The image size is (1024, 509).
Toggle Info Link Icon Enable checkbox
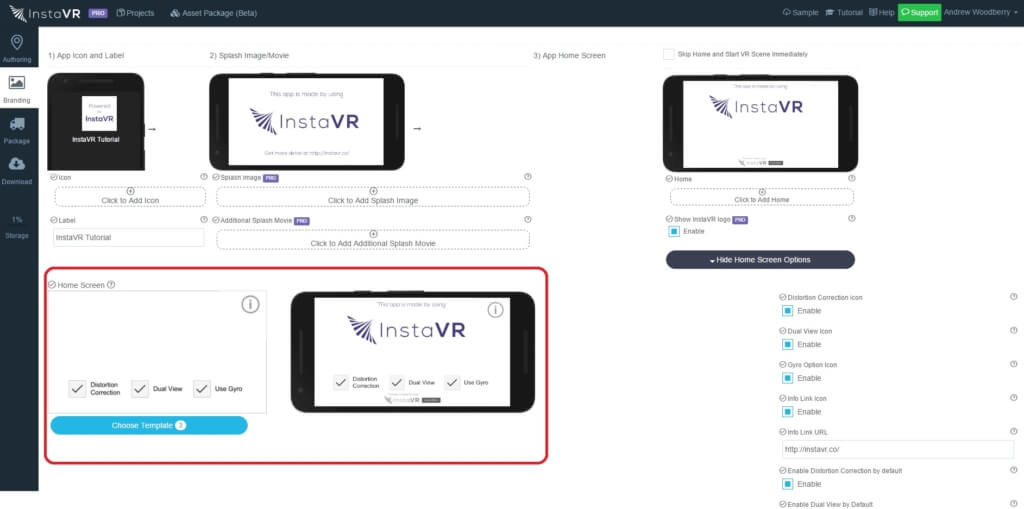(788, 412)
